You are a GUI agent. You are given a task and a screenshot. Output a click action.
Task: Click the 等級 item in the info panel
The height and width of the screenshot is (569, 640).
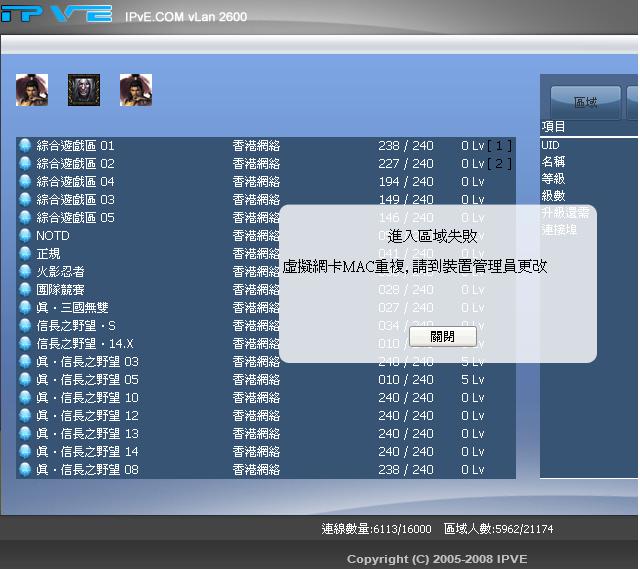(553, 178)
